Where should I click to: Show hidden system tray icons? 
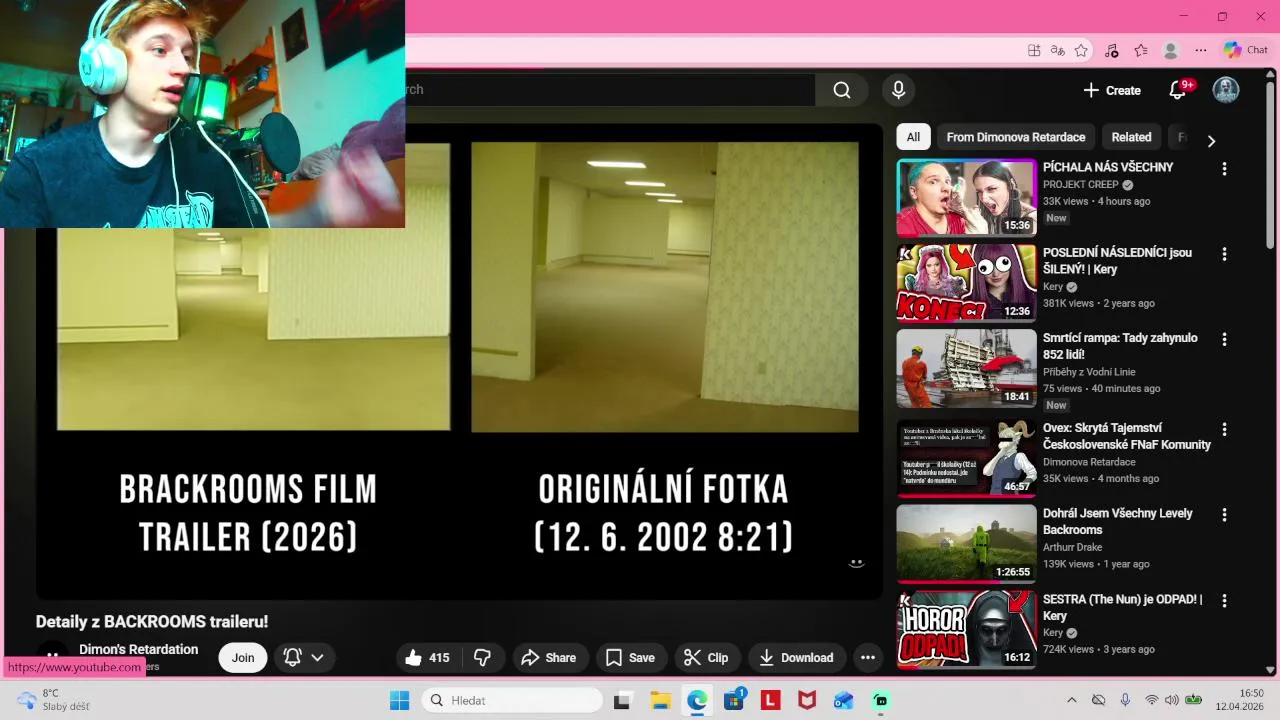click(x=1072, y=700)
